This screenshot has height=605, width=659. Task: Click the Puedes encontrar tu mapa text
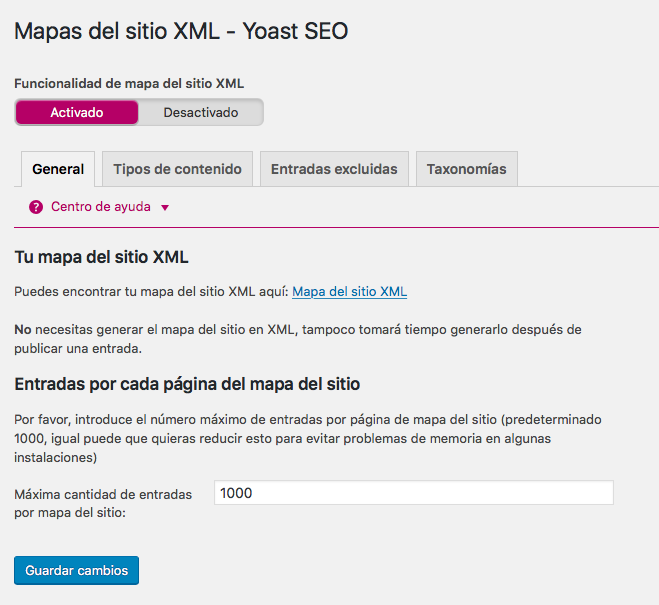pos(152,292)
